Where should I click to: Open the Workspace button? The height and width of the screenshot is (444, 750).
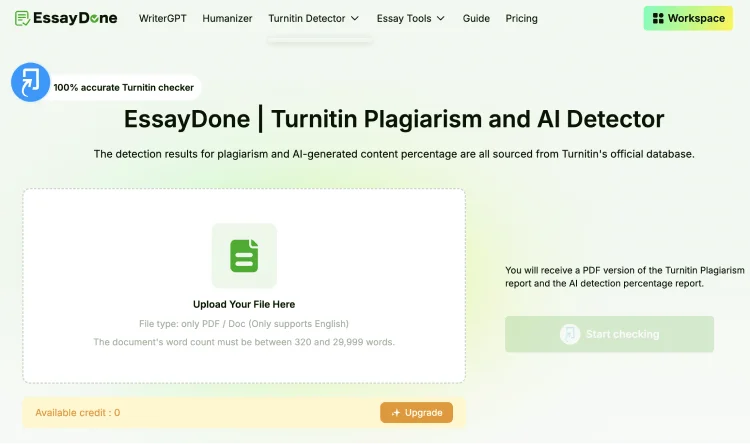click(688, 18)
